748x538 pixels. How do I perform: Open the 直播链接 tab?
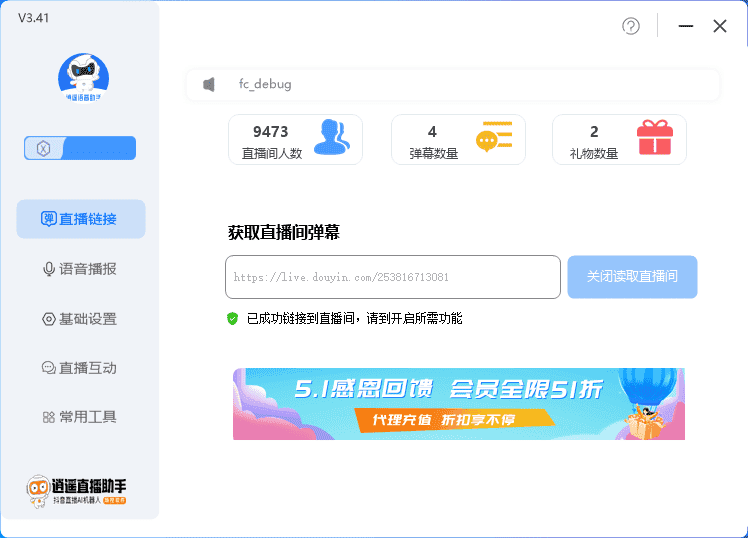pyautogui.click(x=80, y=219)
